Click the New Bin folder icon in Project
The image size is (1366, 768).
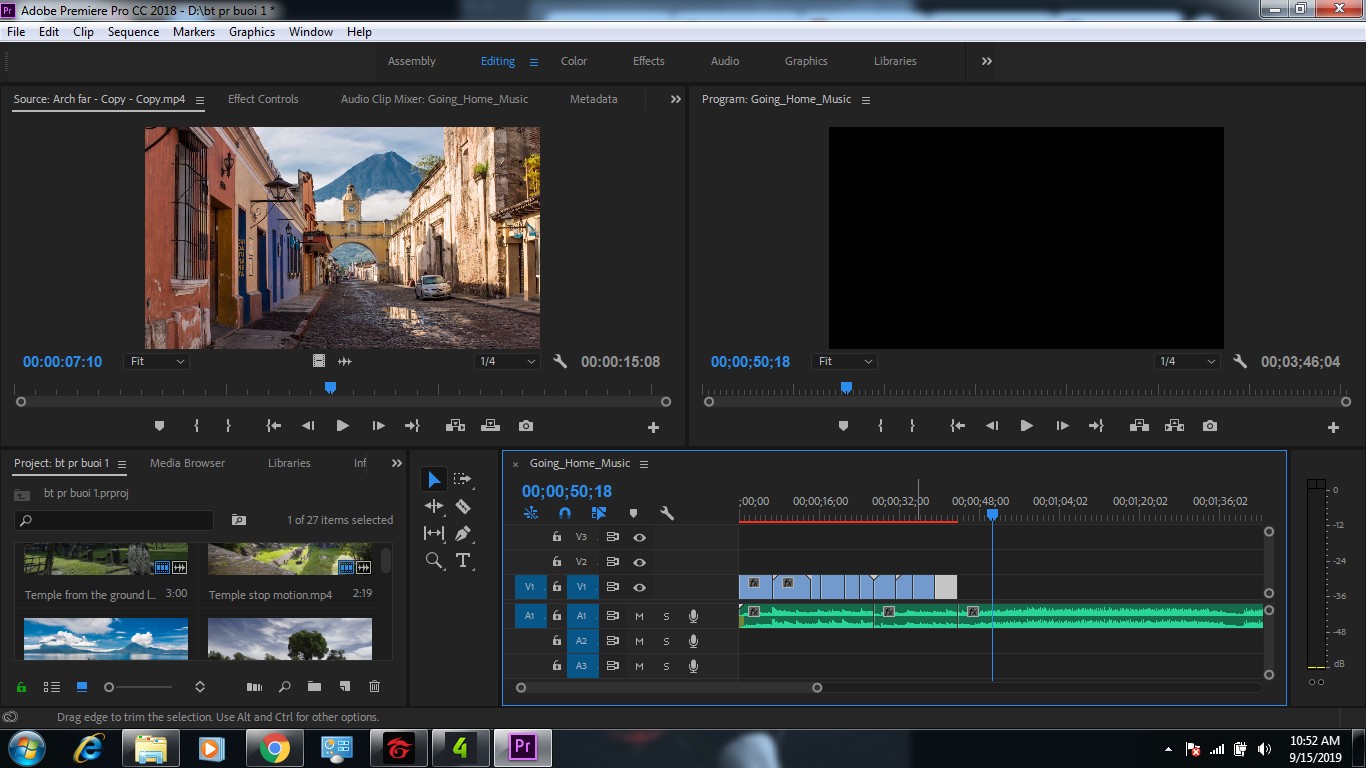(x=314, y=687)
